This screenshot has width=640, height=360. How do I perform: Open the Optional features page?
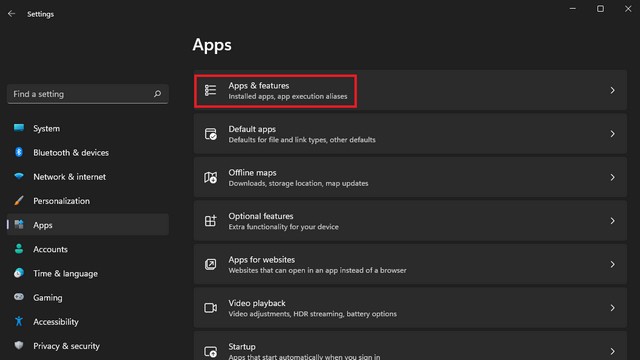[410, 221]
